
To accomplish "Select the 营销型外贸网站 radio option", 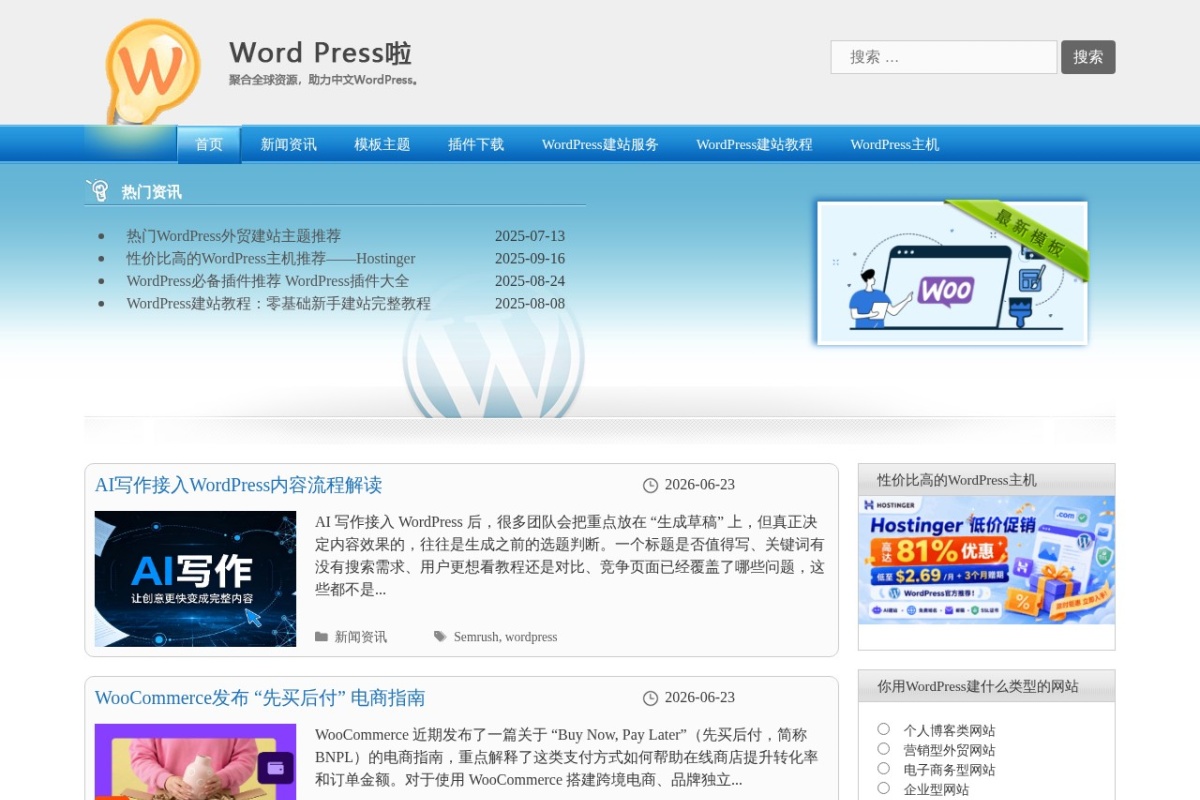I will pyautogui.click(x=883, y=748).
